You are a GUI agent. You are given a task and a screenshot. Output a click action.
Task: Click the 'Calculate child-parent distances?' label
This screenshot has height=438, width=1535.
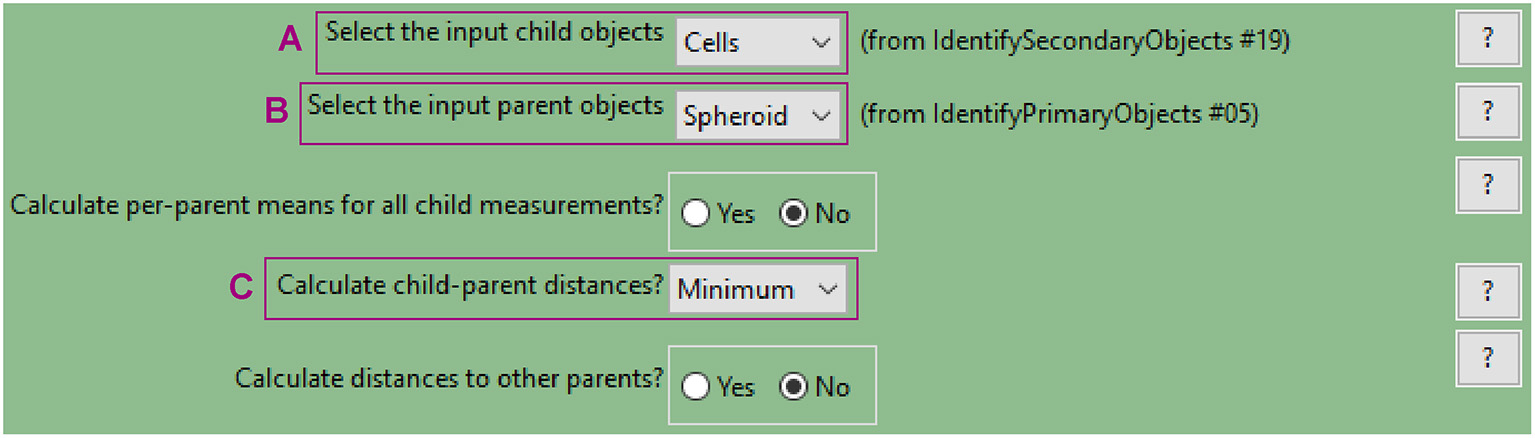[470, 285]
